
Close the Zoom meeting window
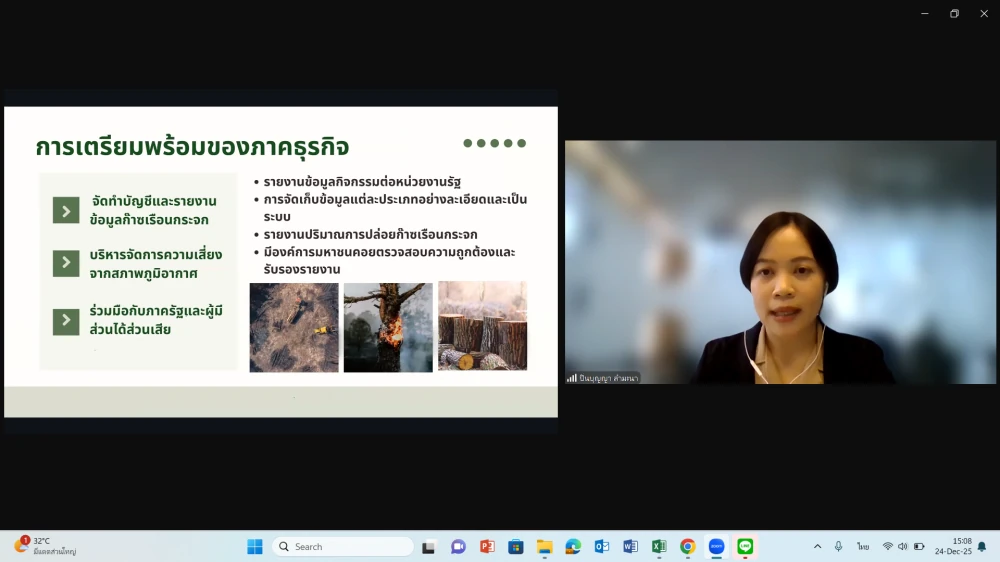click(x=984, y=13)
